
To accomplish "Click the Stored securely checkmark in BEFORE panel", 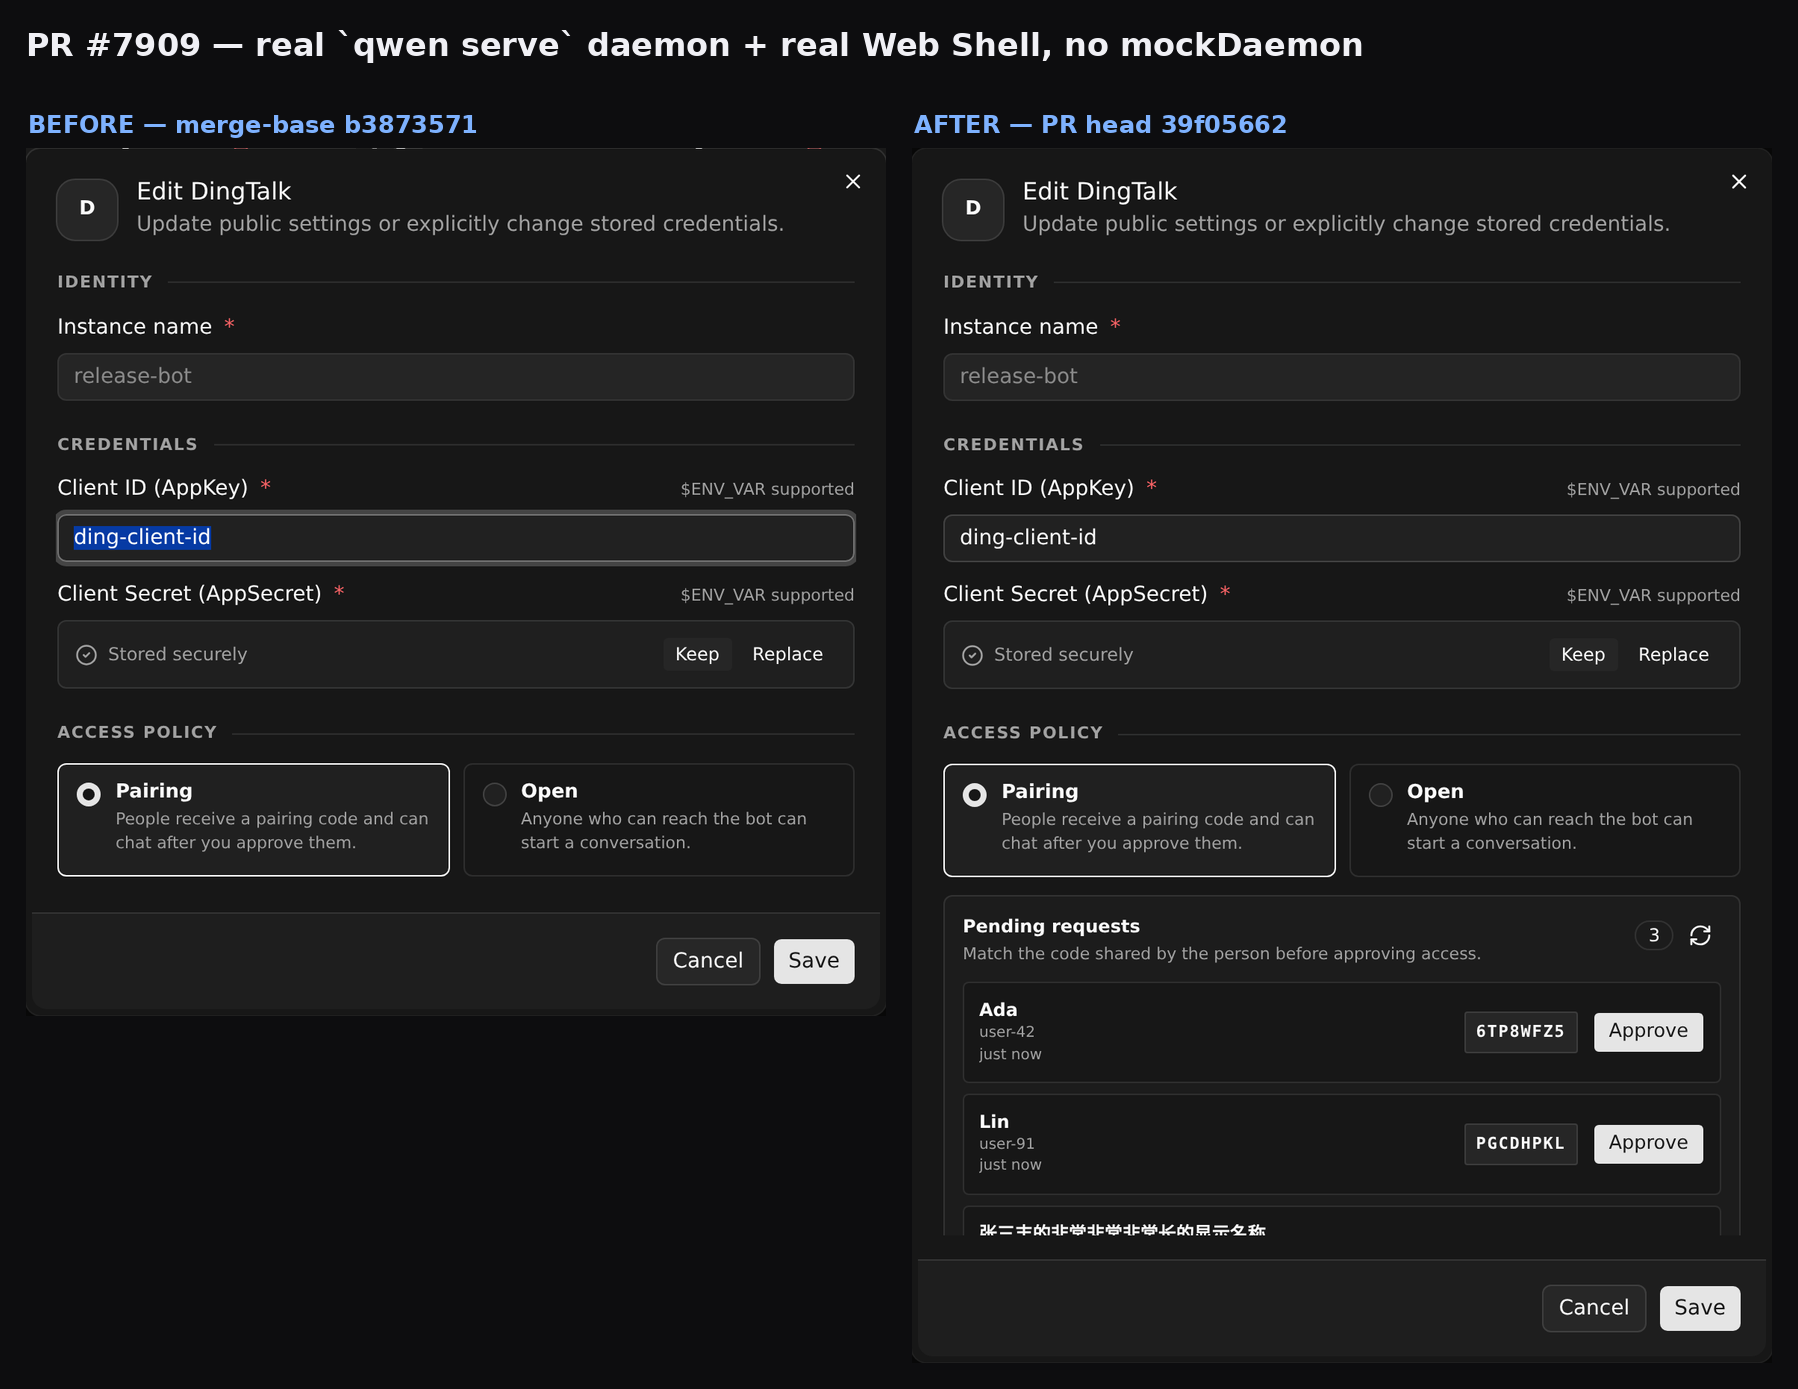I will pyautogui.click(x=87, y=654).
